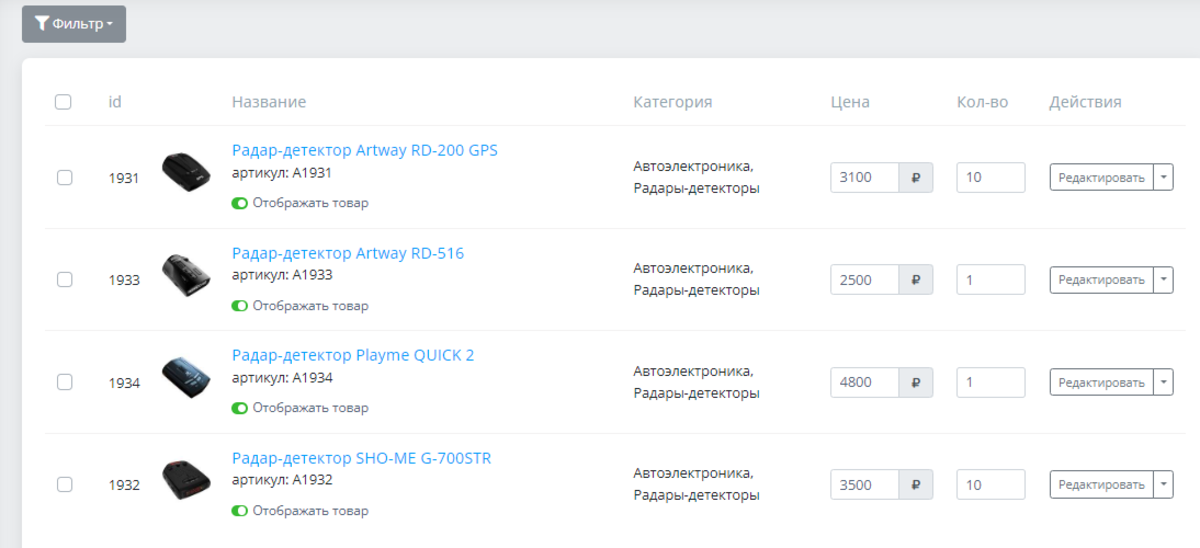This screenshot has height=548, width=1200.
Task: Toggle 'Отображать товар' for Playme QUICK 2
Action: pos(240,408)
